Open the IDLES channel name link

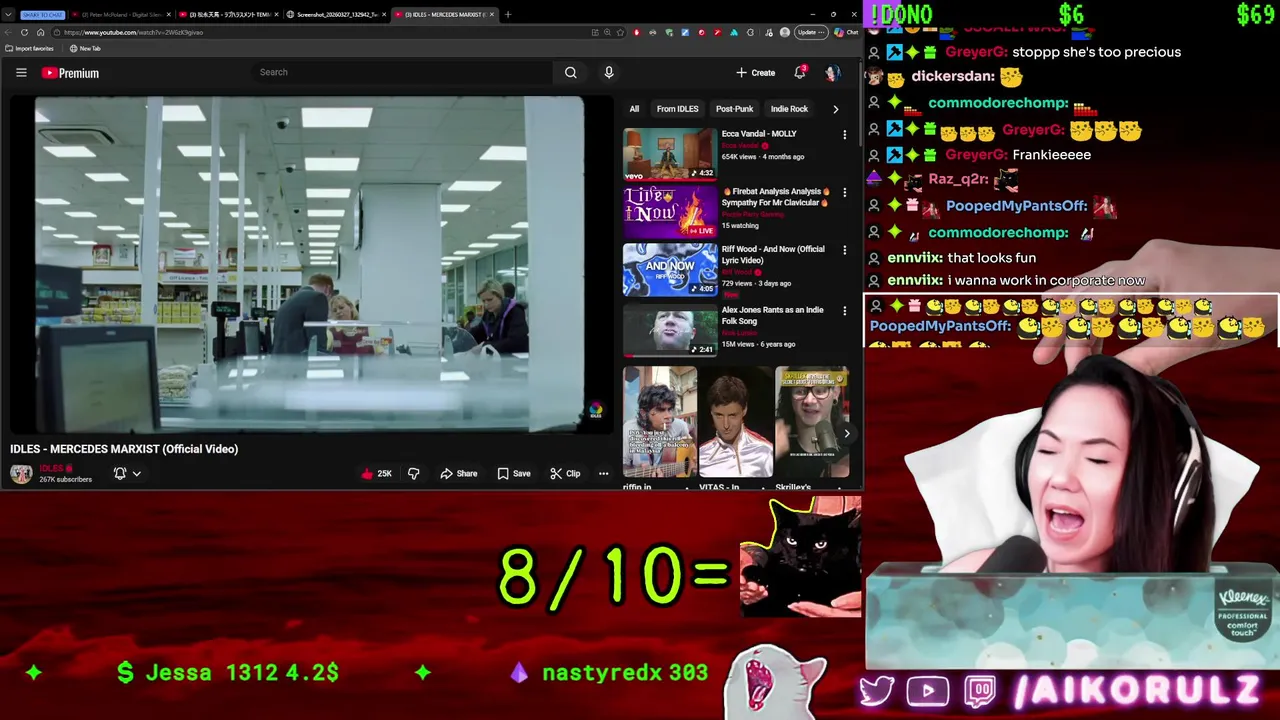point(52,468)
